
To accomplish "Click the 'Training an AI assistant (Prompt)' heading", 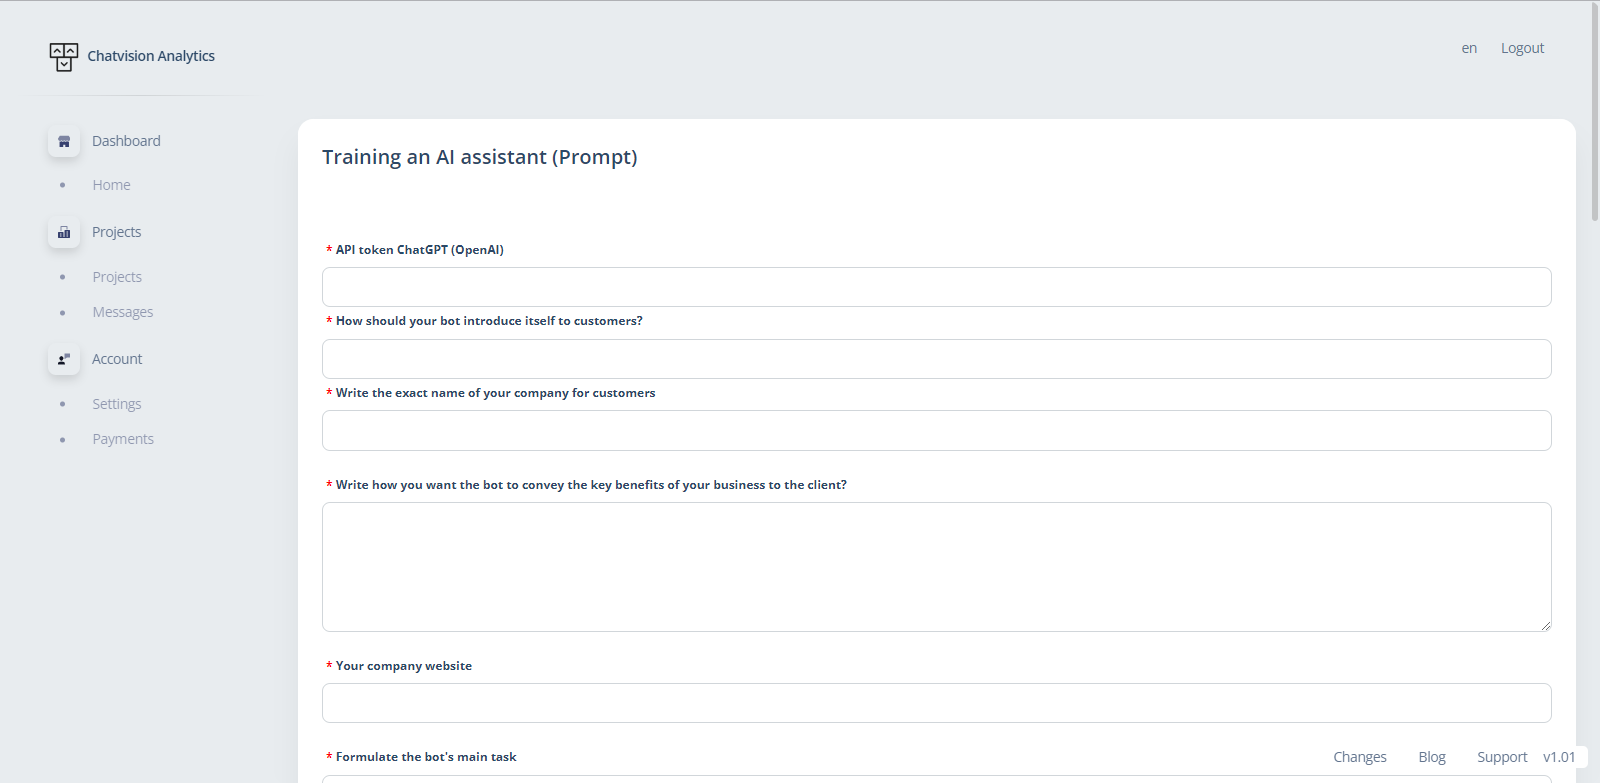I will pos(480,157).
